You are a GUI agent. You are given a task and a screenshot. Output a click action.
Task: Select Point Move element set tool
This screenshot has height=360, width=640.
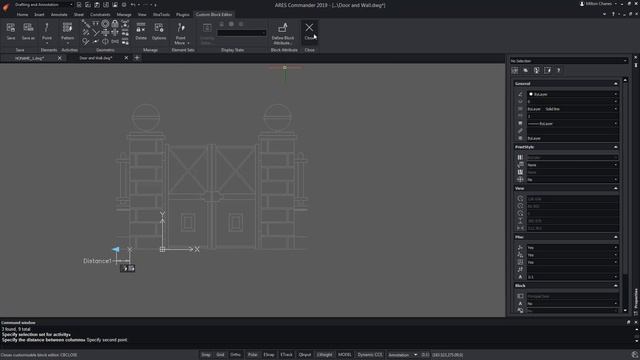tap(181, 33)
